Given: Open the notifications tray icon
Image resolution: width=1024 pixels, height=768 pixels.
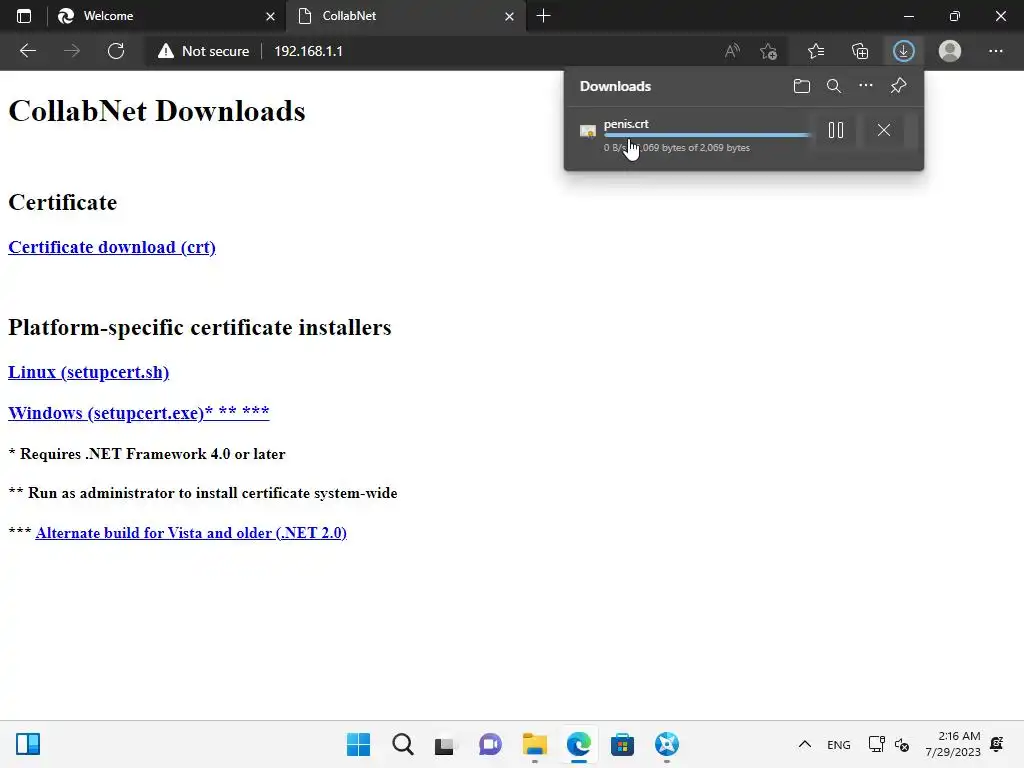Looking at the screenshot, I should pos(997,744).
